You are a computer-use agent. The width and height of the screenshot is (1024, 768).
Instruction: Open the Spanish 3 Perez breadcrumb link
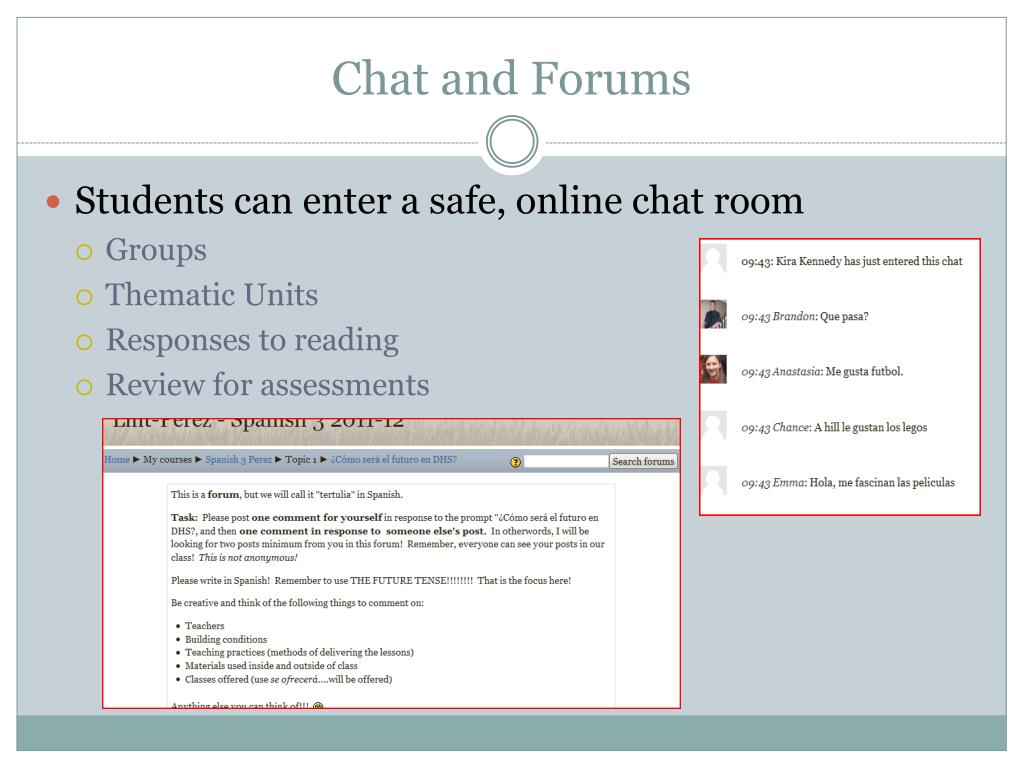(x=238, y=459)
